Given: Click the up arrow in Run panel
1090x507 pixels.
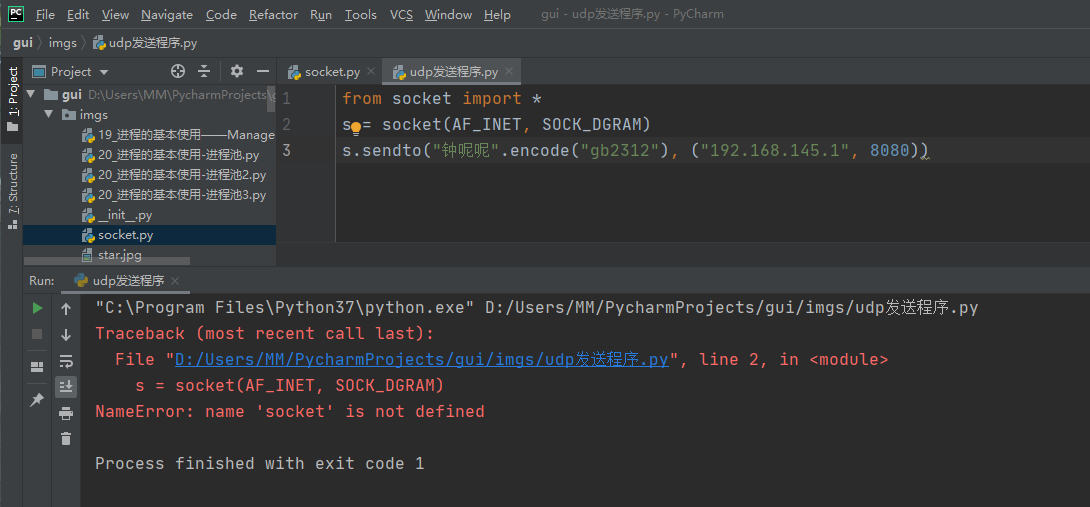Looking at the screenshot, I should click(x=66, y=308).
